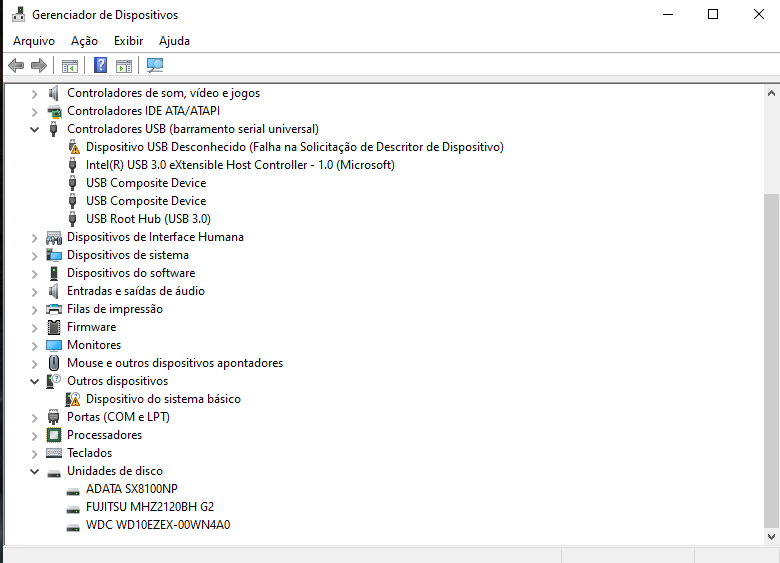780x563 pixels.
Task: Expand the Firmware node
Action: point(34,328)
